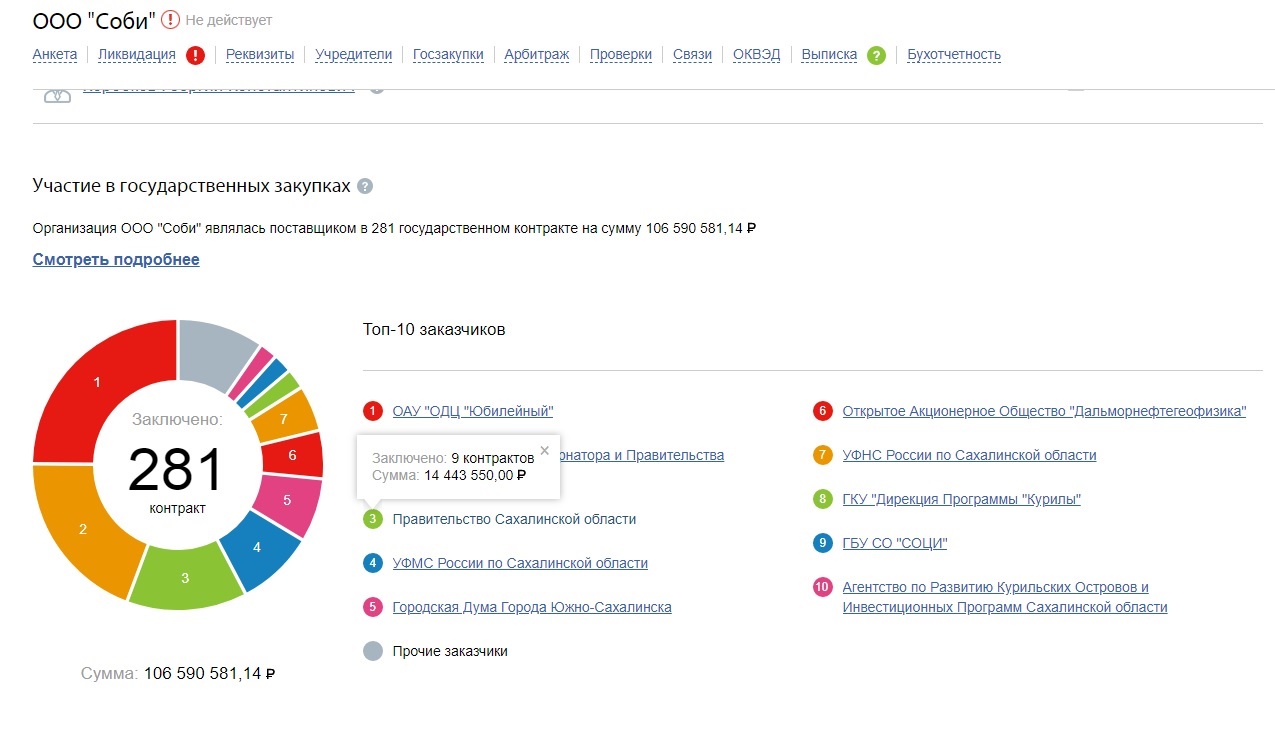Click the Смотреть подробнее link

(116, 260)
